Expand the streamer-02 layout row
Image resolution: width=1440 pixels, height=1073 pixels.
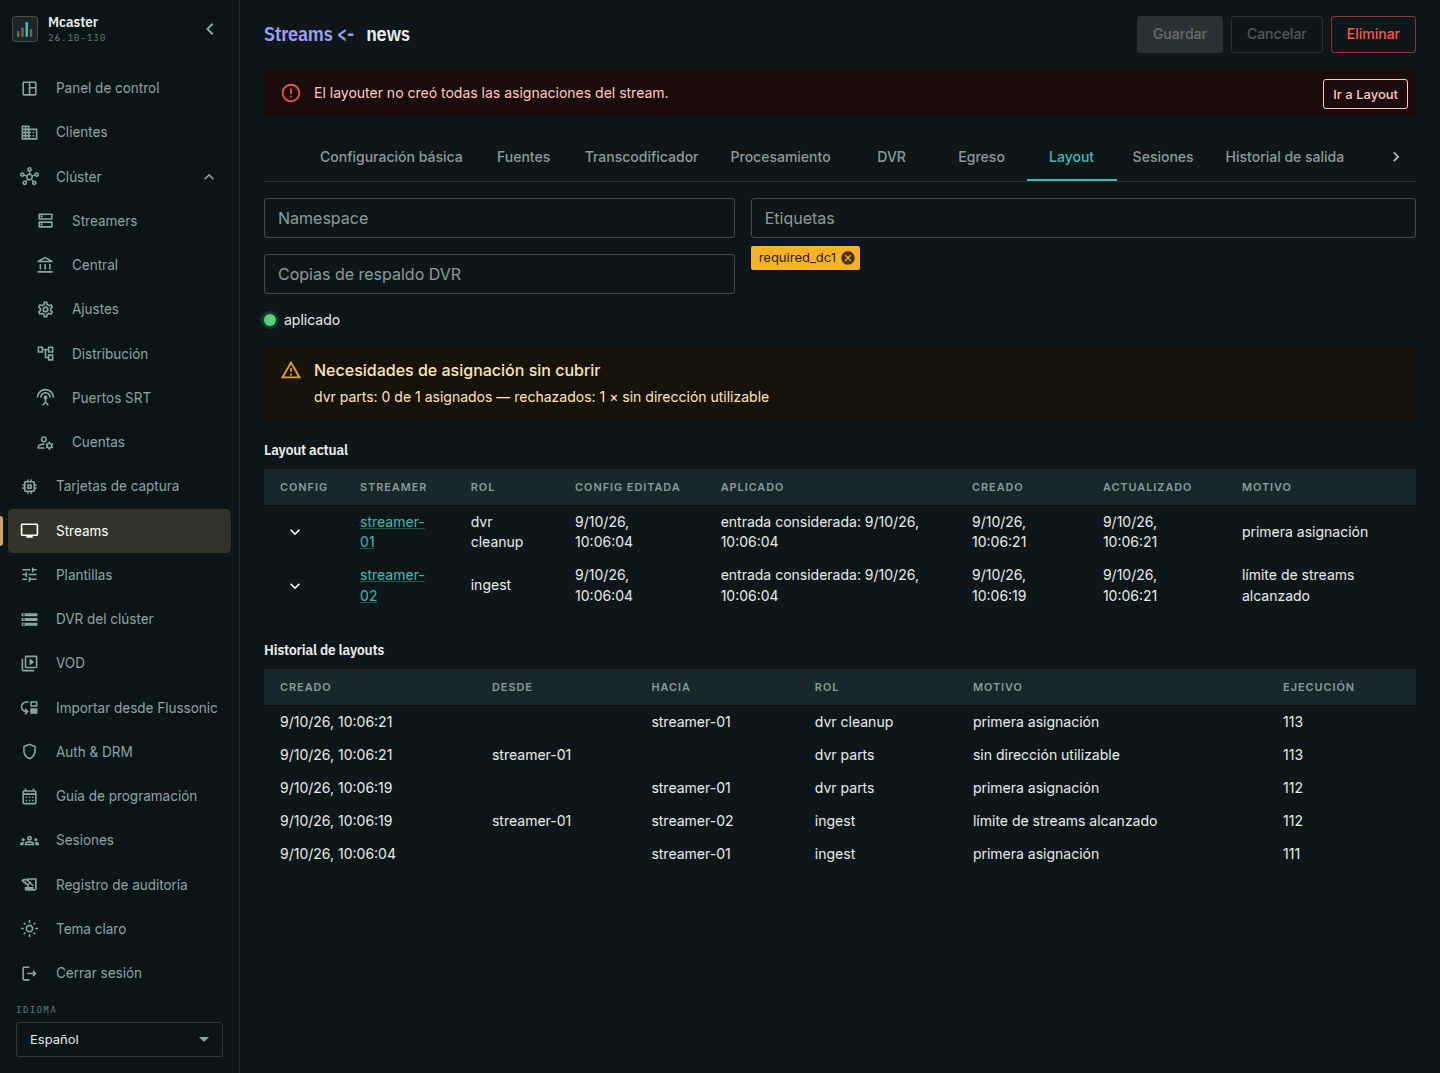[295, 586]
